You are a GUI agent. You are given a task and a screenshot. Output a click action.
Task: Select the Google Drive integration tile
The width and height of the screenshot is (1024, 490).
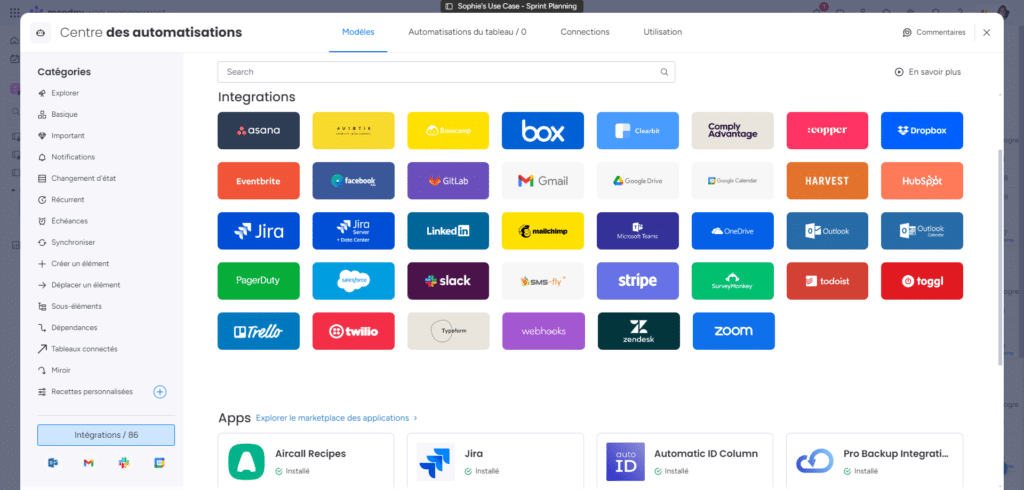tap(637, 181)
